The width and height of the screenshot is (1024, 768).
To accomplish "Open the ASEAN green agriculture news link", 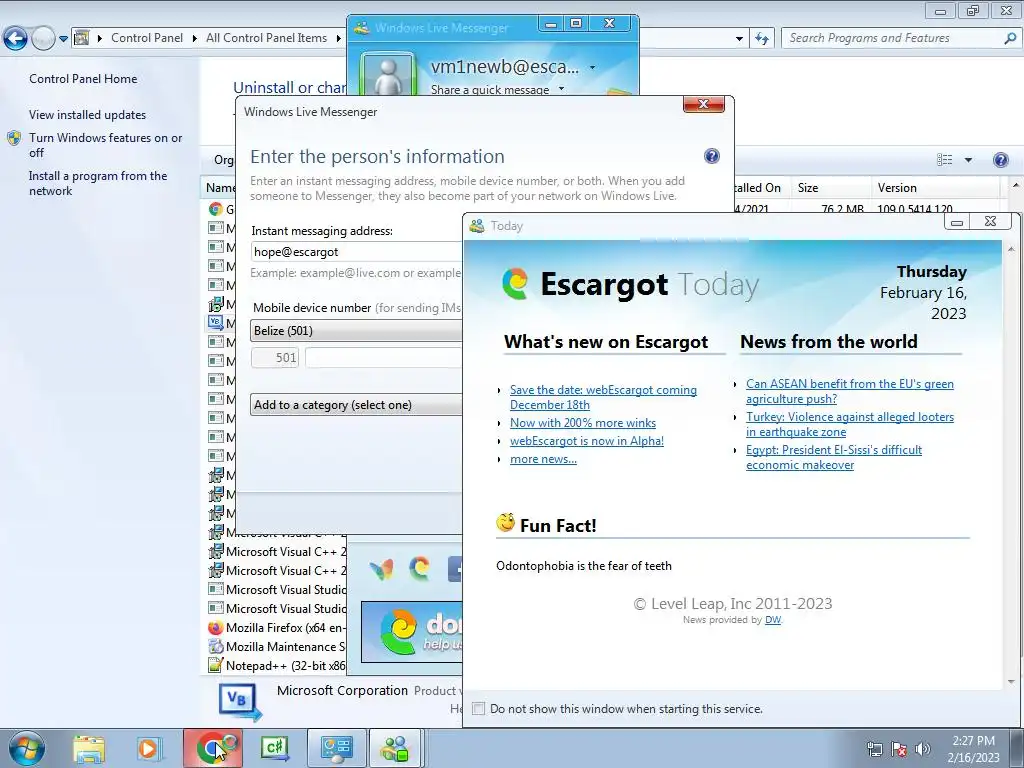I will 850,391.
